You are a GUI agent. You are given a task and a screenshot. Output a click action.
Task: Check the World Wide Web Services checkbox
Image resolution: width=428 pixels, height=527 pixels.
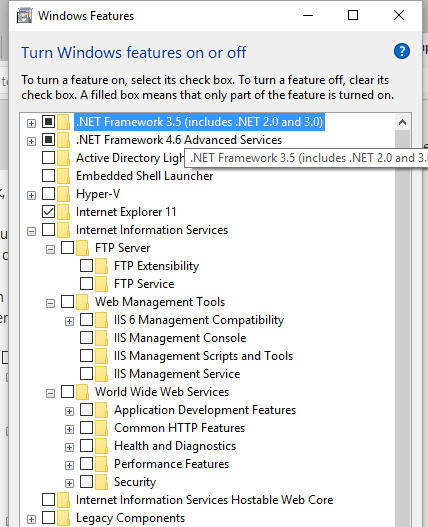tap(68, 391)
